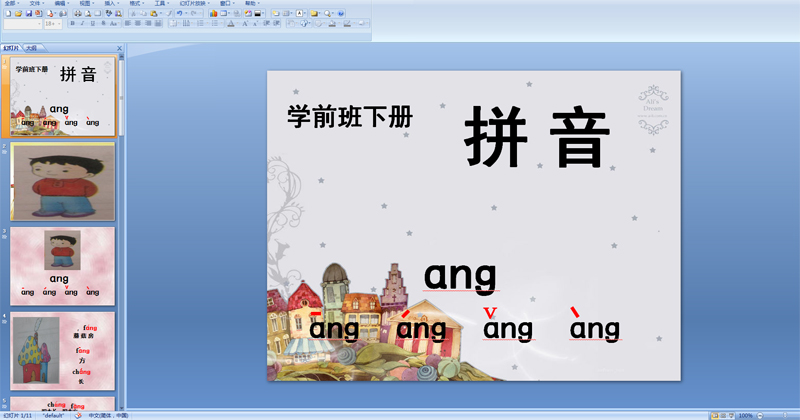
Task: Switch to Normal view in status bar
Action: [x=715, y=416]
